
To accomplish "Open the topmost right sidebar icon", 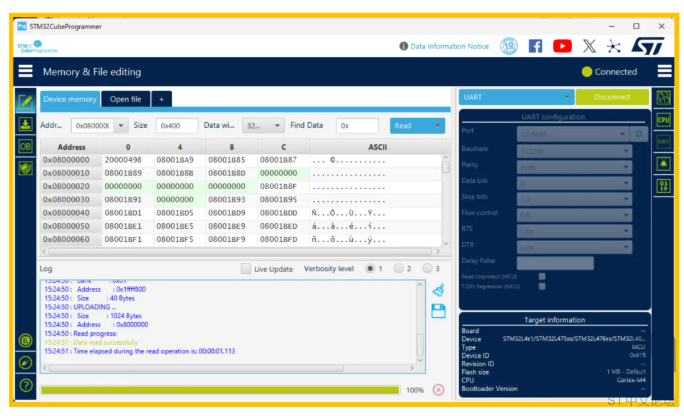I will coord(663,98).
